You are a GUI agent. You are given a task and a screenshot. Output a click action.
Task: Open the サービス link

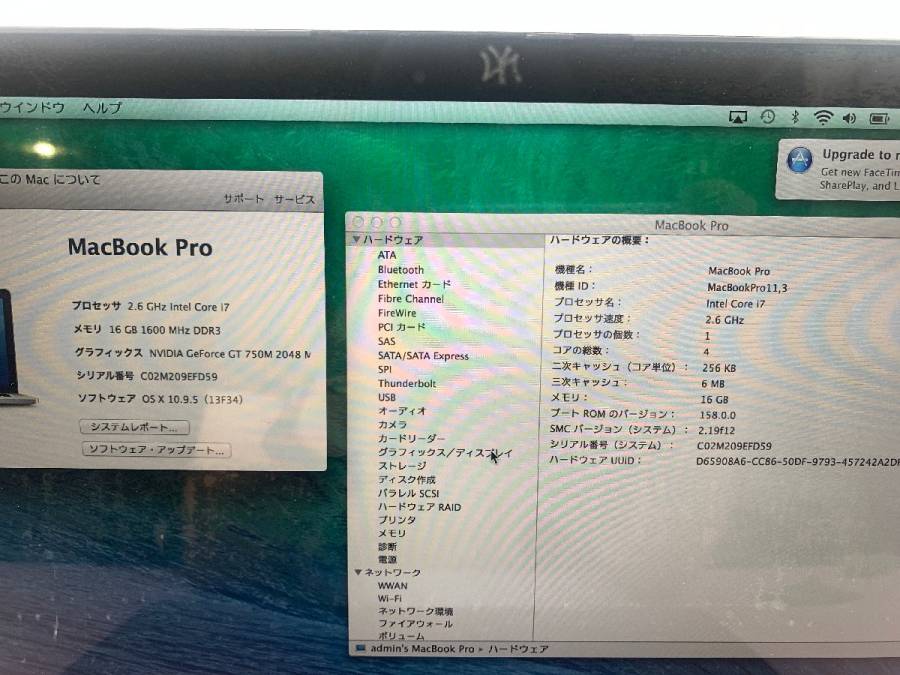[295, 199]
